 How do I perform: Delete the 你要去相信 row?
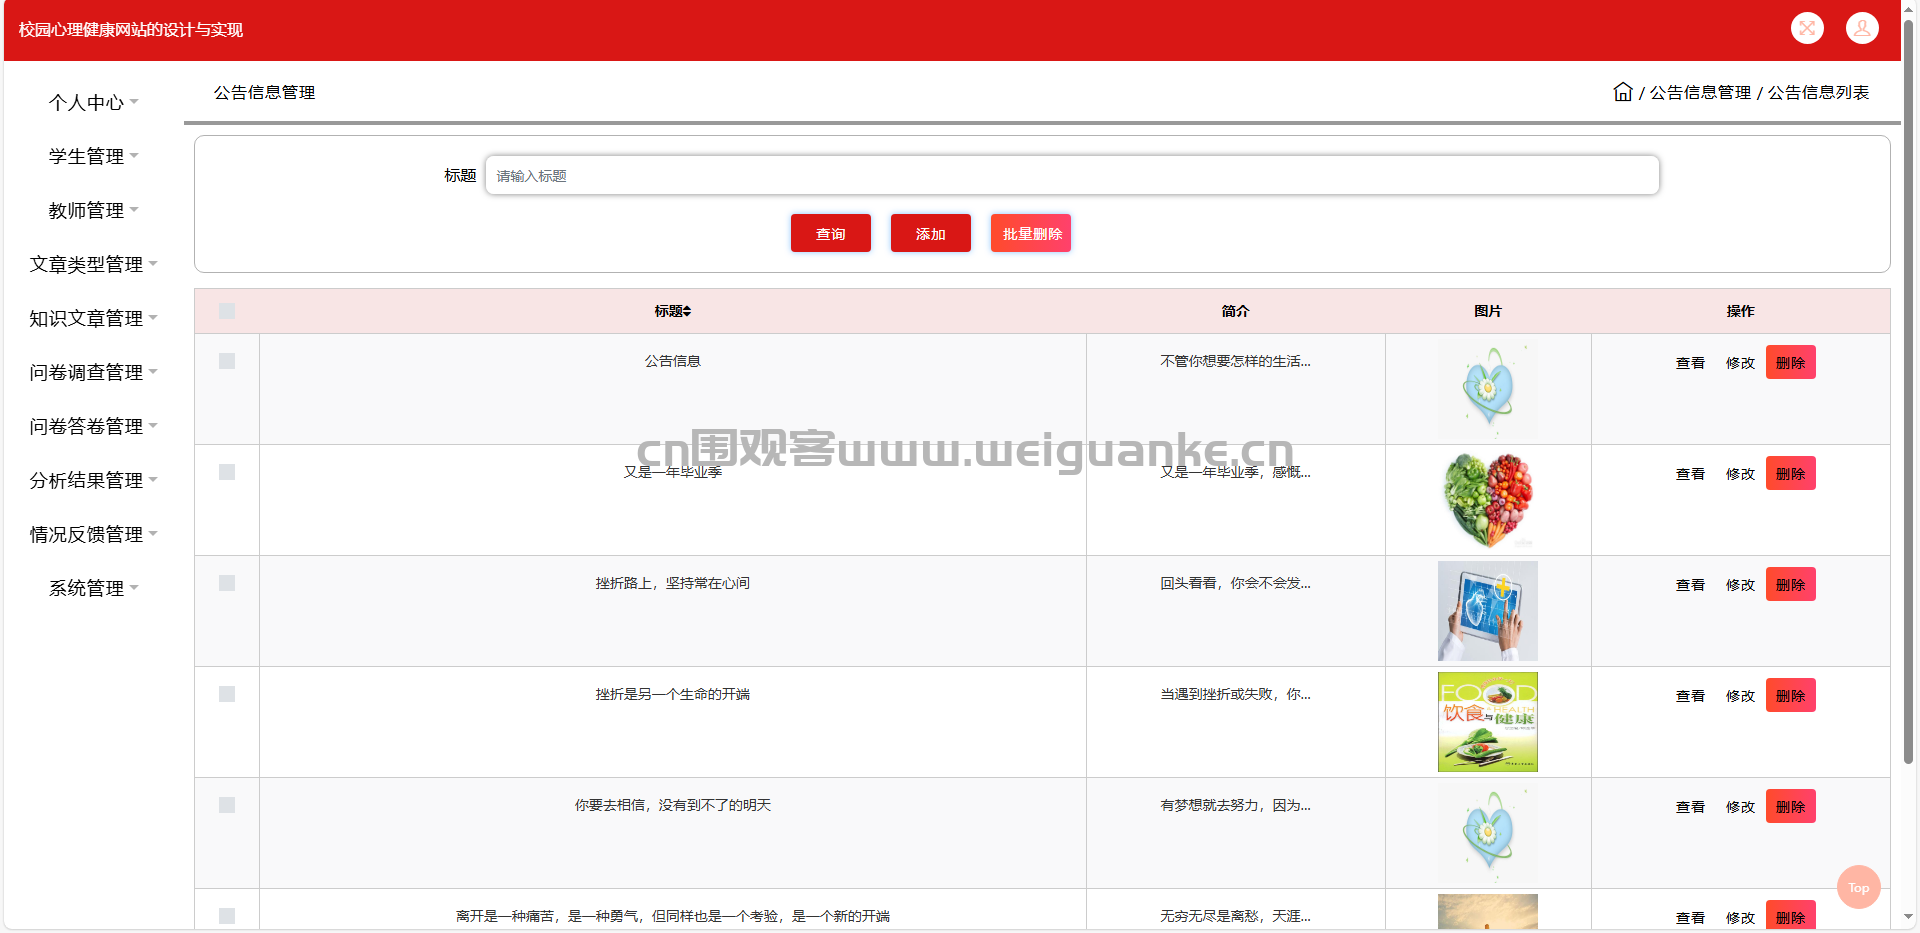pyautogui.click(x=1790, y=806)
